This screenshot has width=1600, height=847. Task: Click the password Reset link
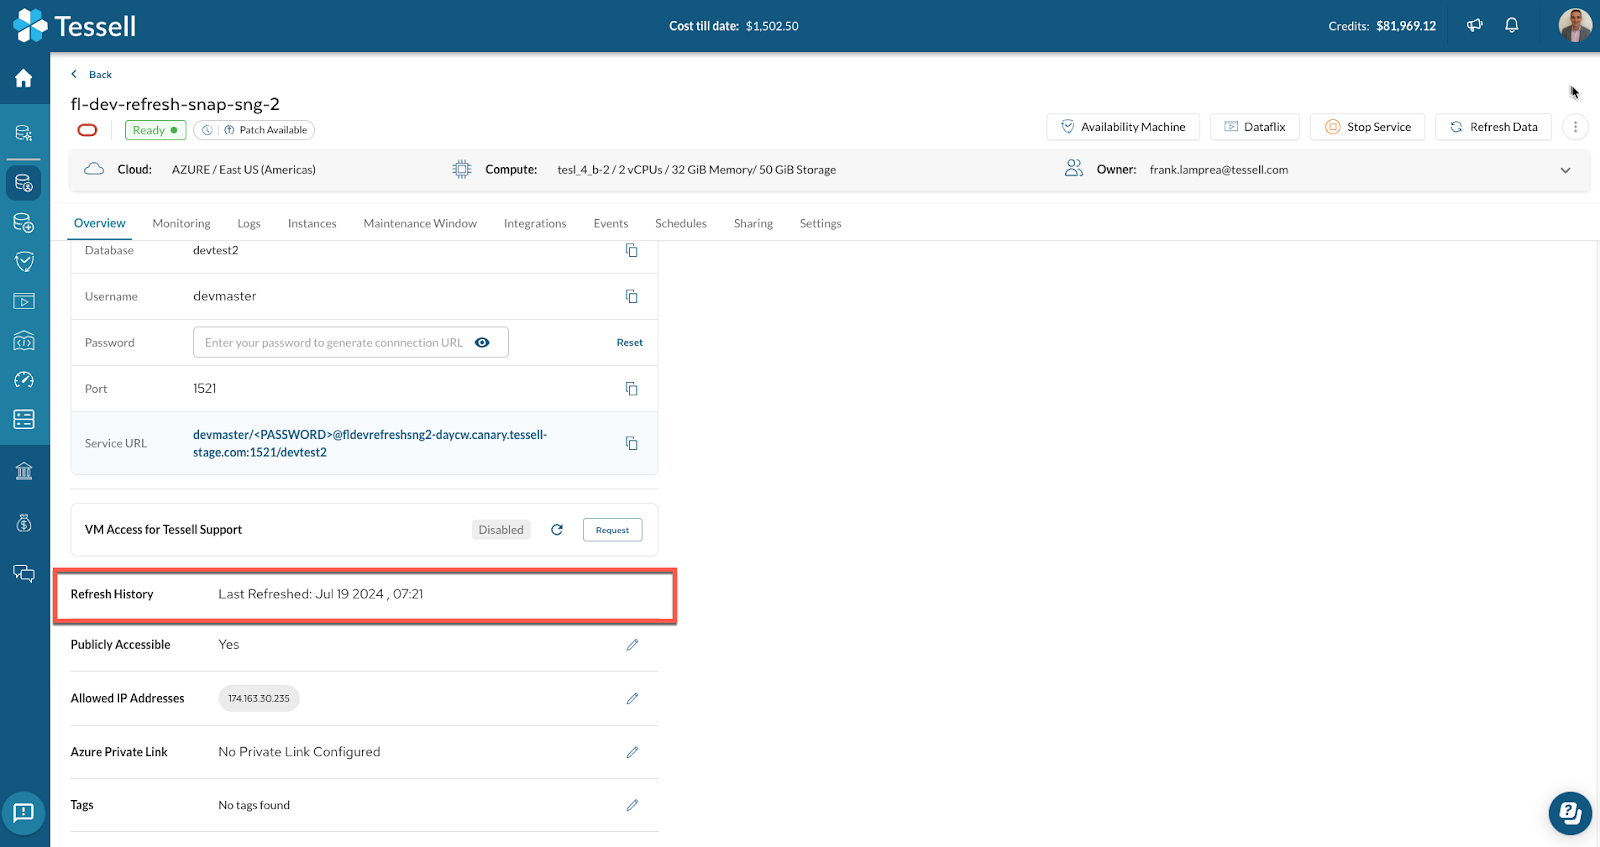pos(630,342)
